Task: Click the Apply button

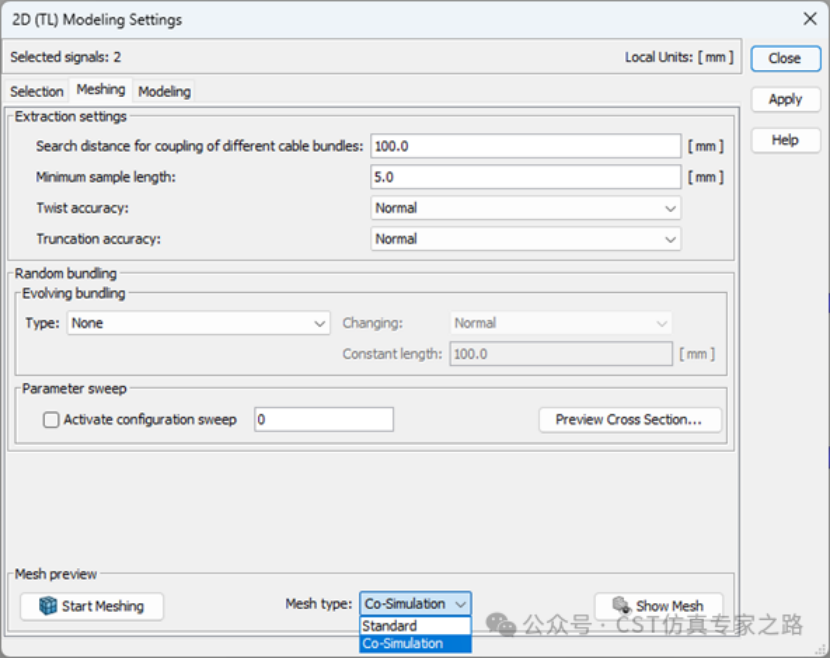Action: pyautogui.click(x=785, y=99)
